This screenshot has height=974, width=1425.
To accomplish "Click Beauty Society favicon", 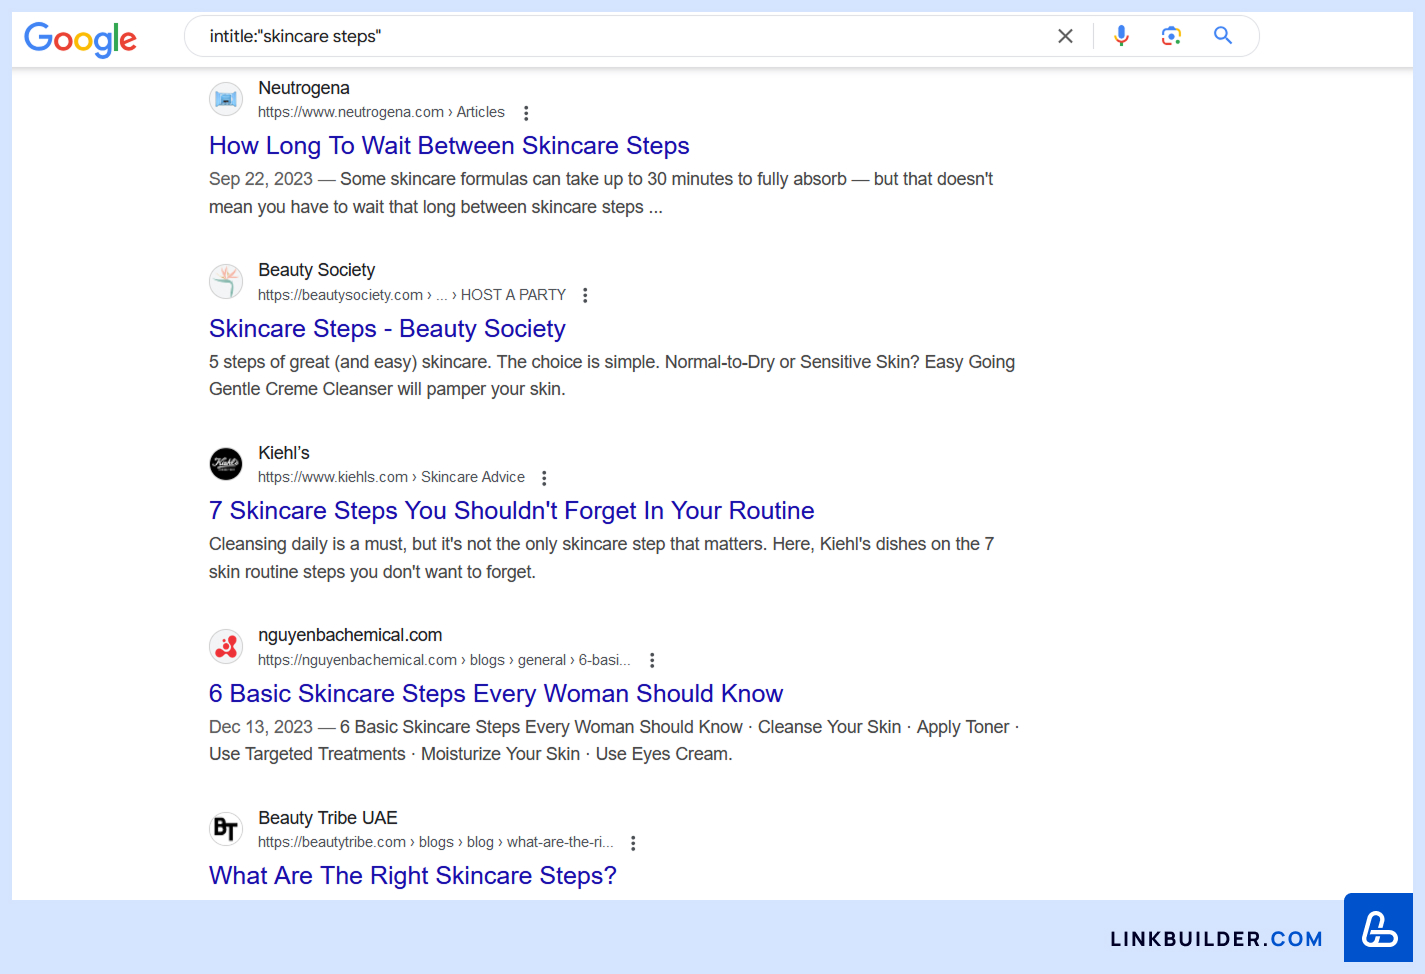I will pyautogui.click(x=226, y=282).
